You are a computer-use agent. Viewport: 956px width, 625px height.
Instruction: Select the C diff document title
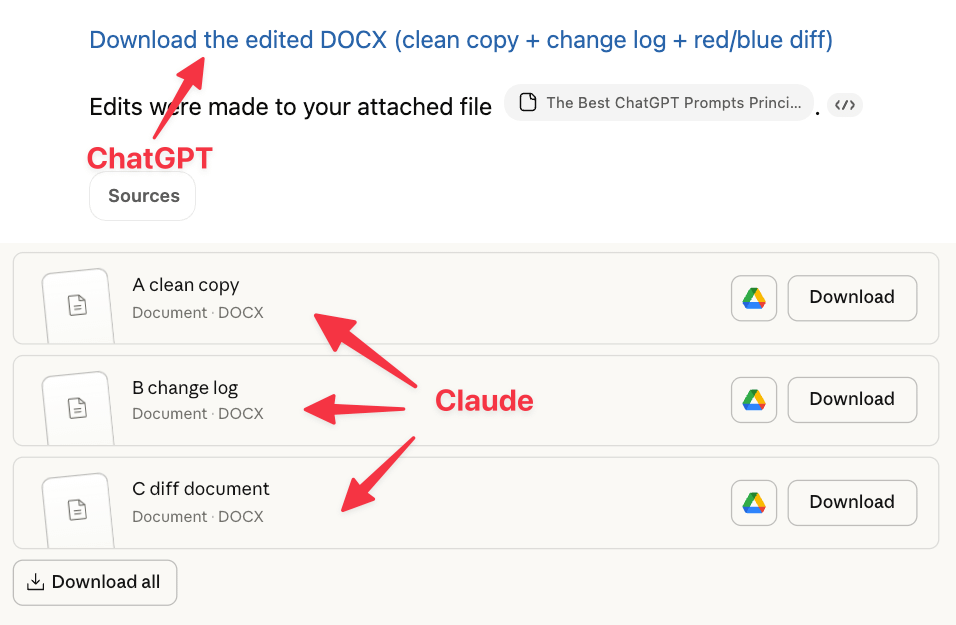pos(201,489)
